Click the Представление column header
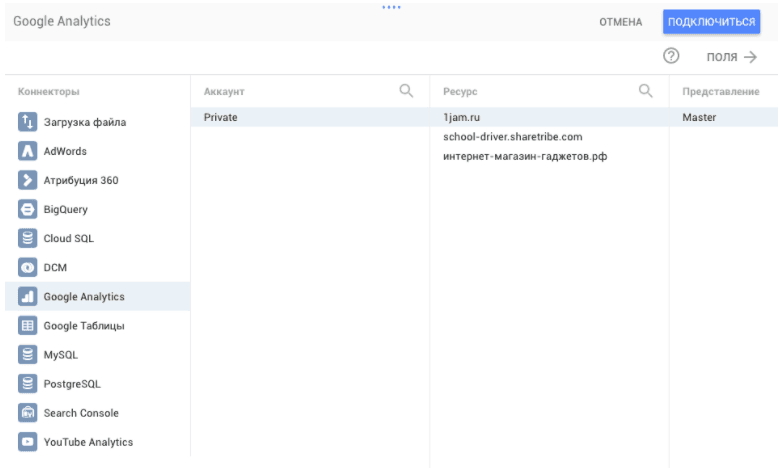This screenshot has height=468, width=779. [720, 91]
